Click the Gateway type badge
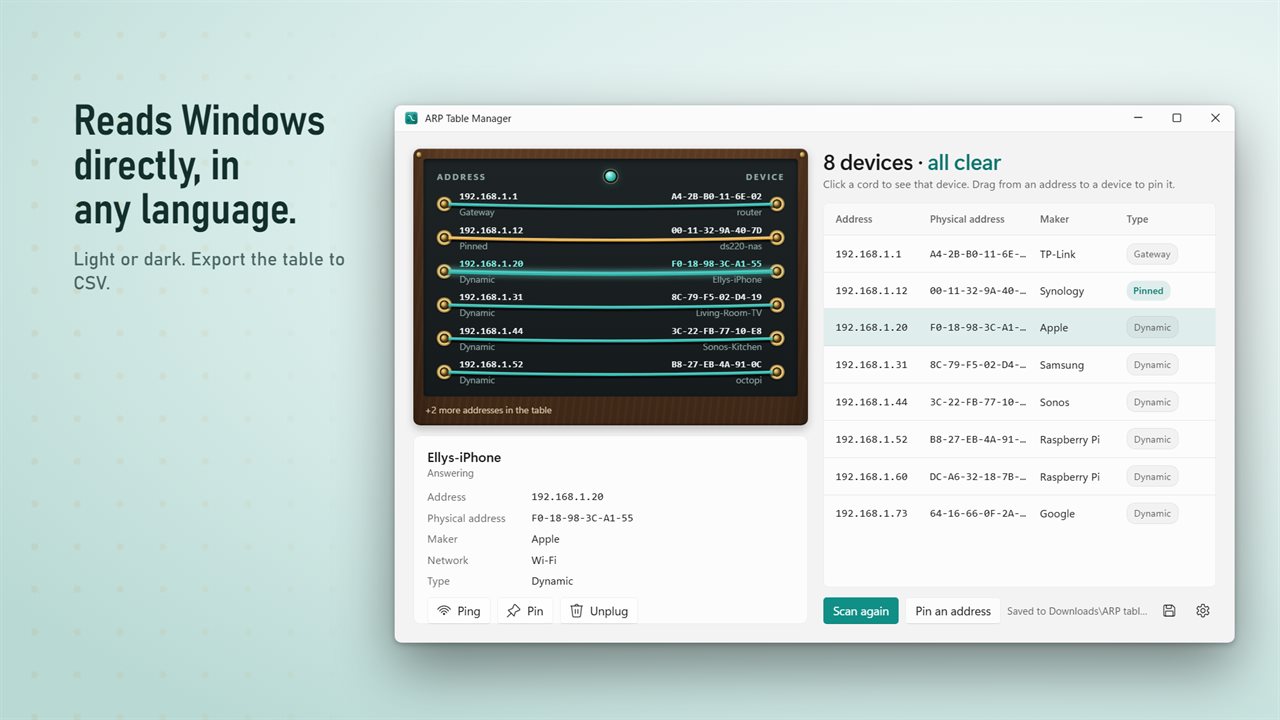Image resolution: width=1280 pixels, height=720 pixels. (x=1152, y=254)
